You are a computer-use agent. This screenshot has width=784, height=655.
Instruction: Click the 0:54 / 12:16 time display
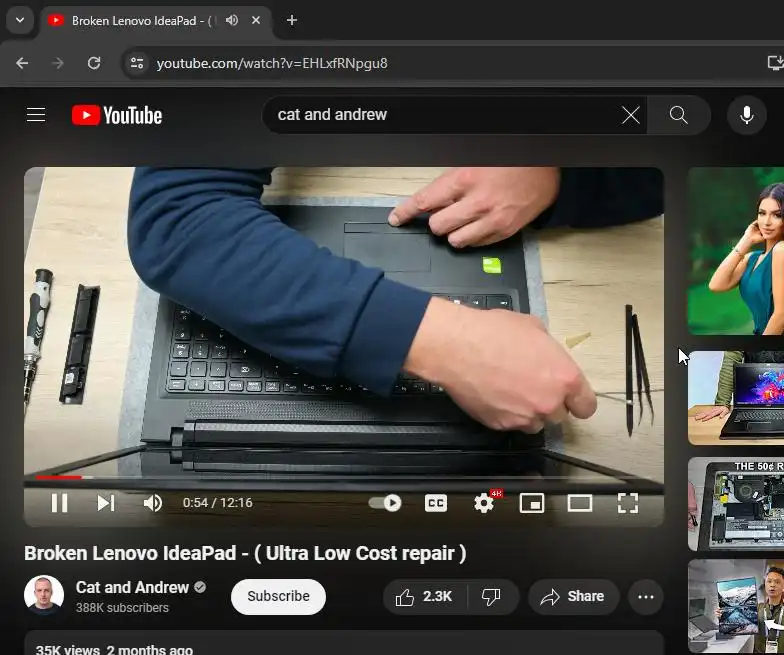218,503
